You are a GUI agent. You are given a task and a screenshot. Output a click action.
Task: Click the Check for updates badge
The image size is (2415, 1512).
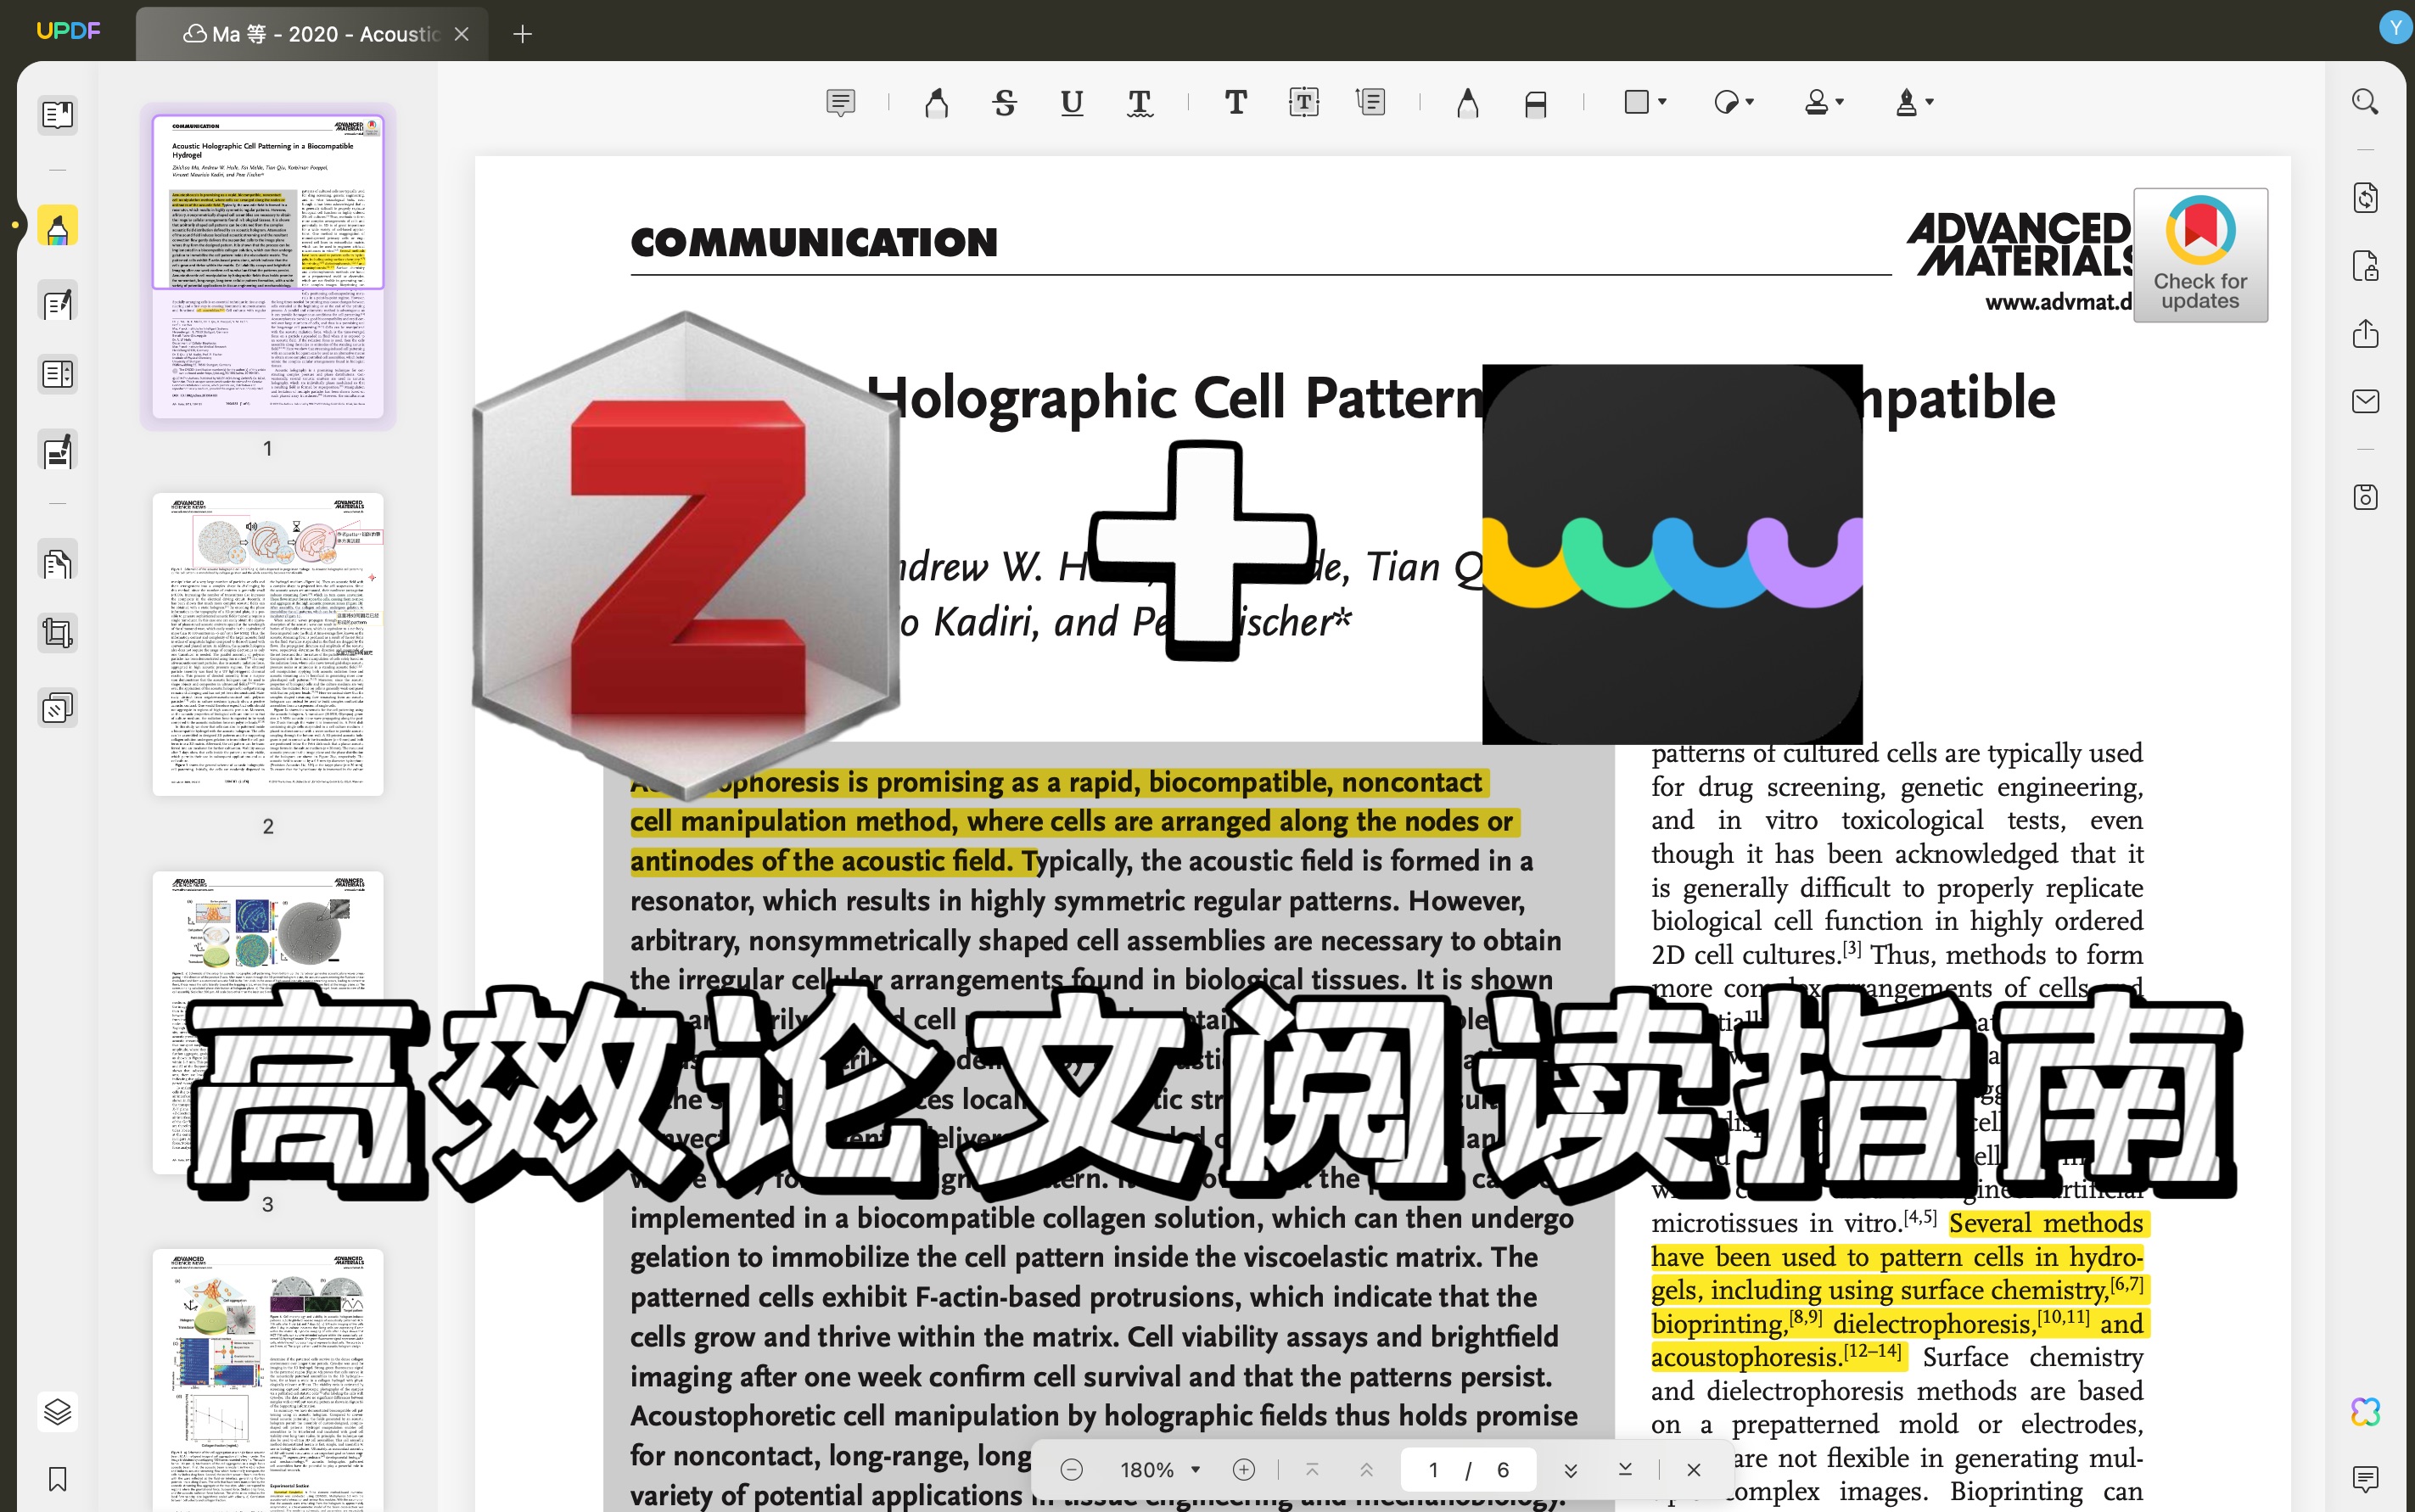point(2200,255)
